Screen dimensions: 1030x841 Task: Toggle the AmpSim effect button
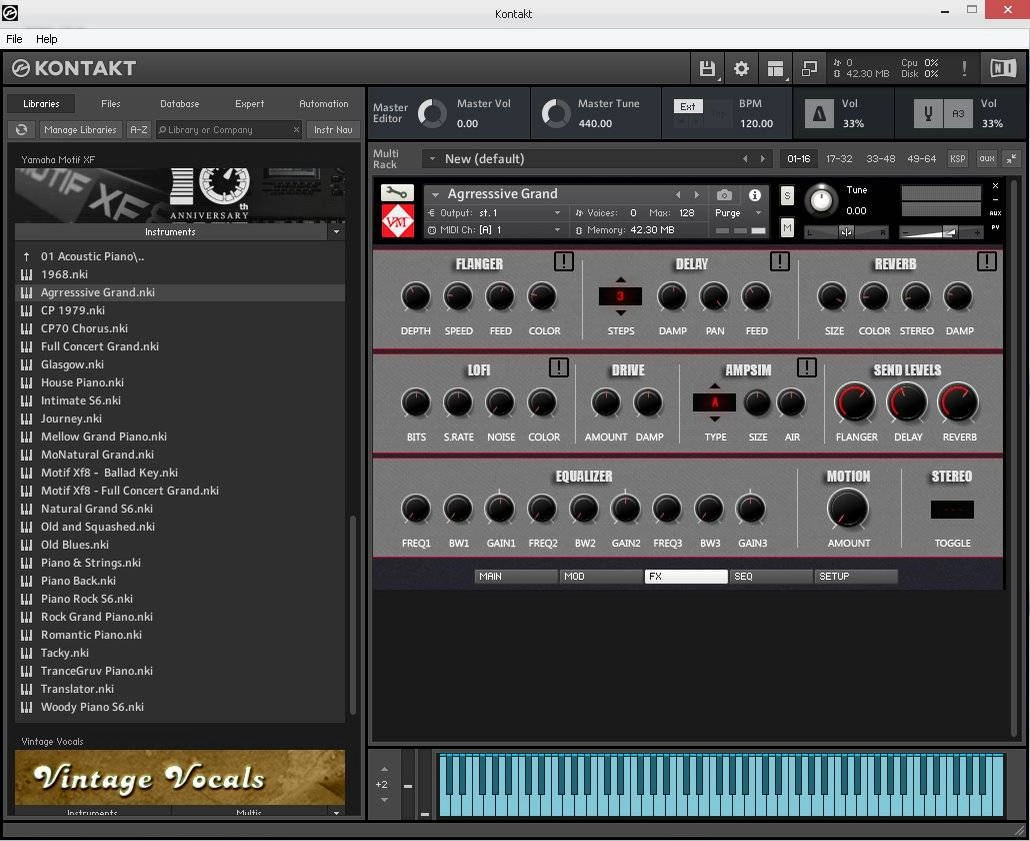(x=807, y=367)
